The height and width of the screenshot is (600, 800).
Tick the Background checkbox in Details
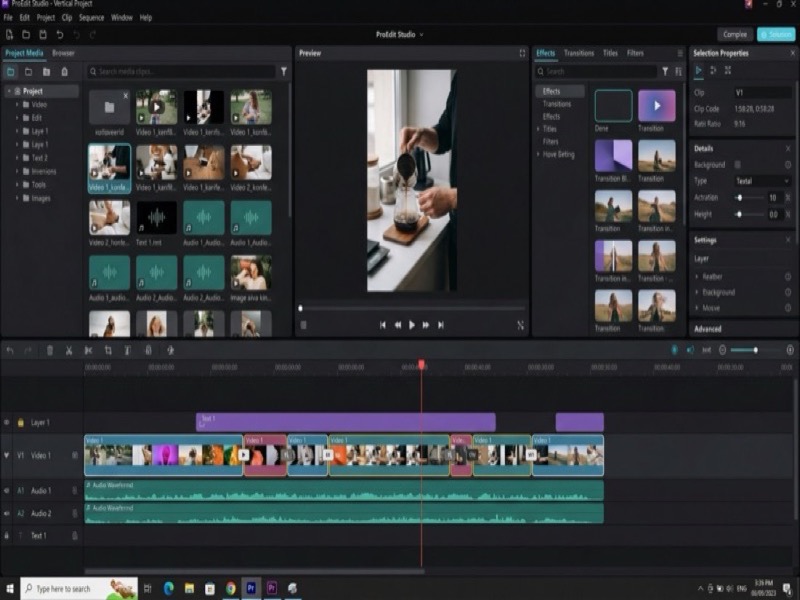738,164
